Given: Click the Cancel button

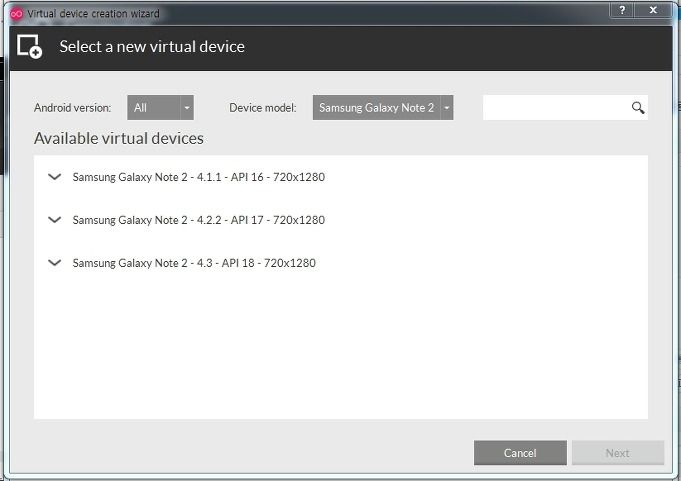Looking at the screenshot, I should tap(520, 453).
